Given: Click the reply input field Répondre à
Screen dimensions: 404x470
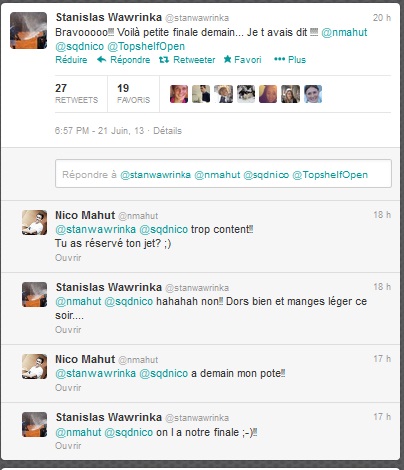Looking at the screenshot, I should [223, 174].
